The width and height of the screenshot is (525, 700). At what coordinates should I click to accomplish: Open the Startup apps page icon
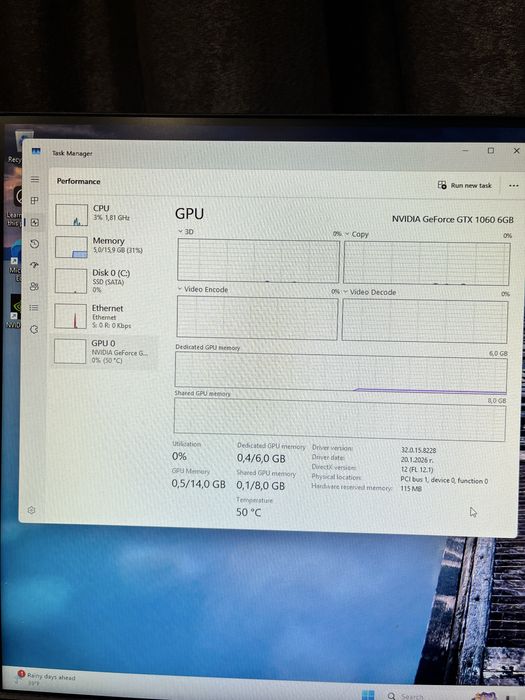click(34, 265)
